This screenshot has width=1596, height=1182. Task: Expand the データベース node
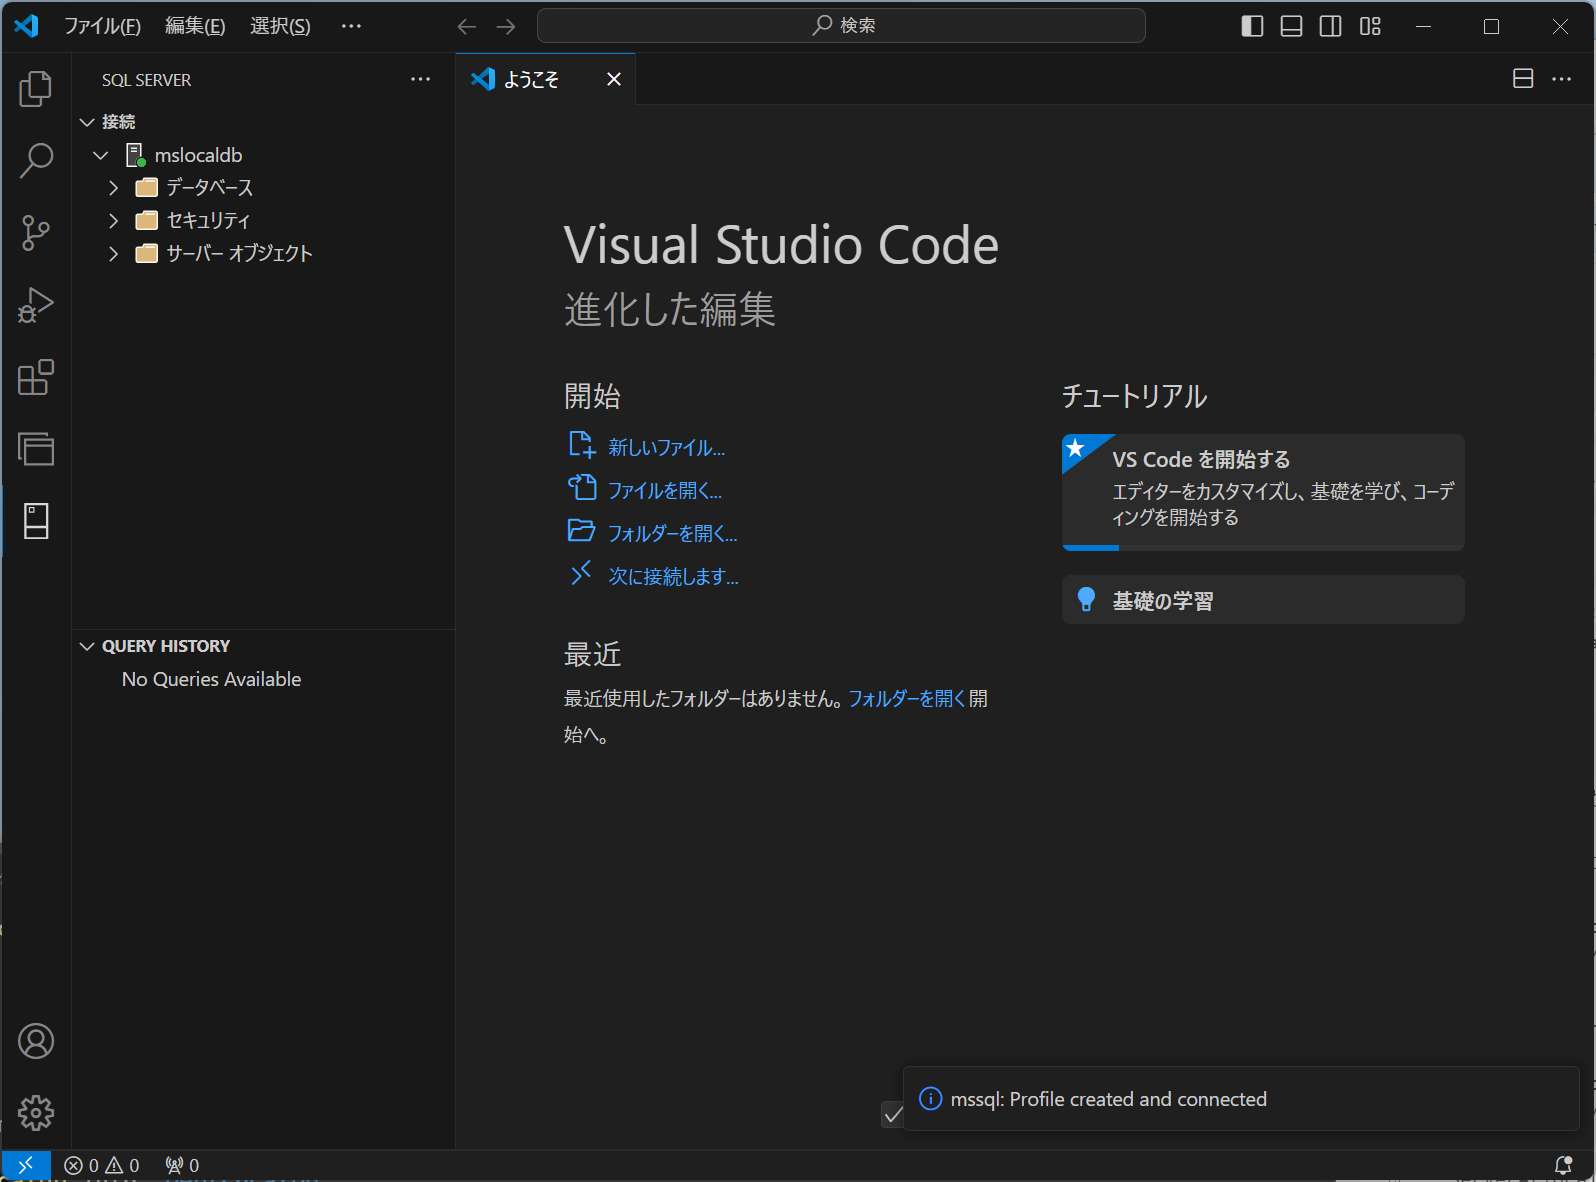pyautogui.click(x=113, y=188)
